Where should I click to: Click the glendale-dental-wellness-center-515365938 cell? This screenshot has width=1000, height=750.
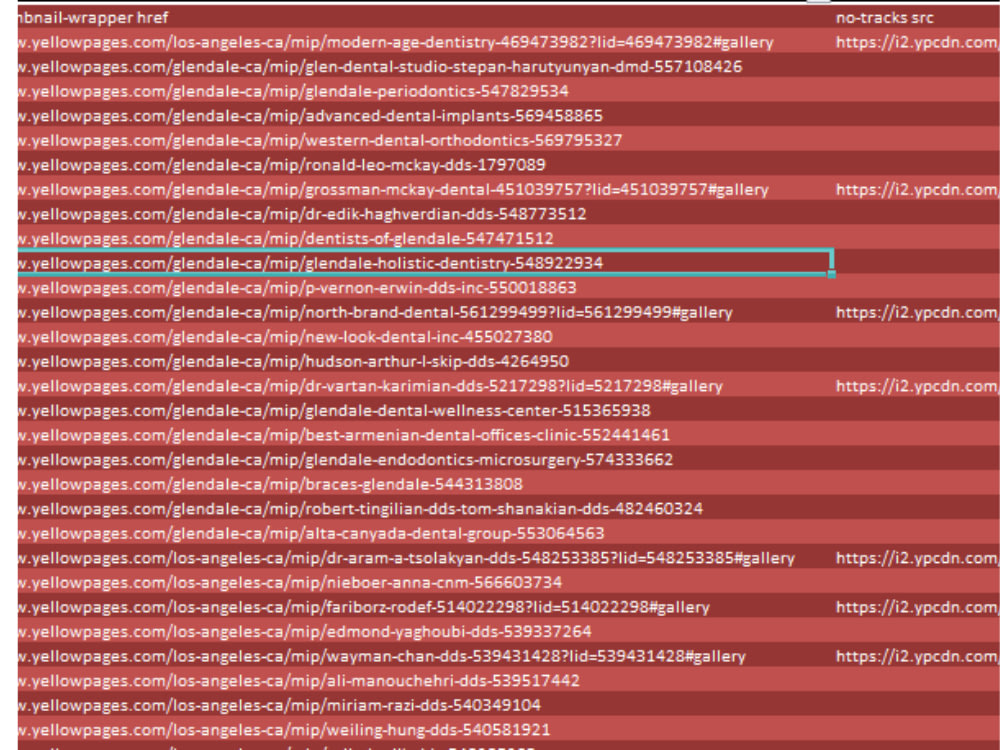click(x=425, y=411)
